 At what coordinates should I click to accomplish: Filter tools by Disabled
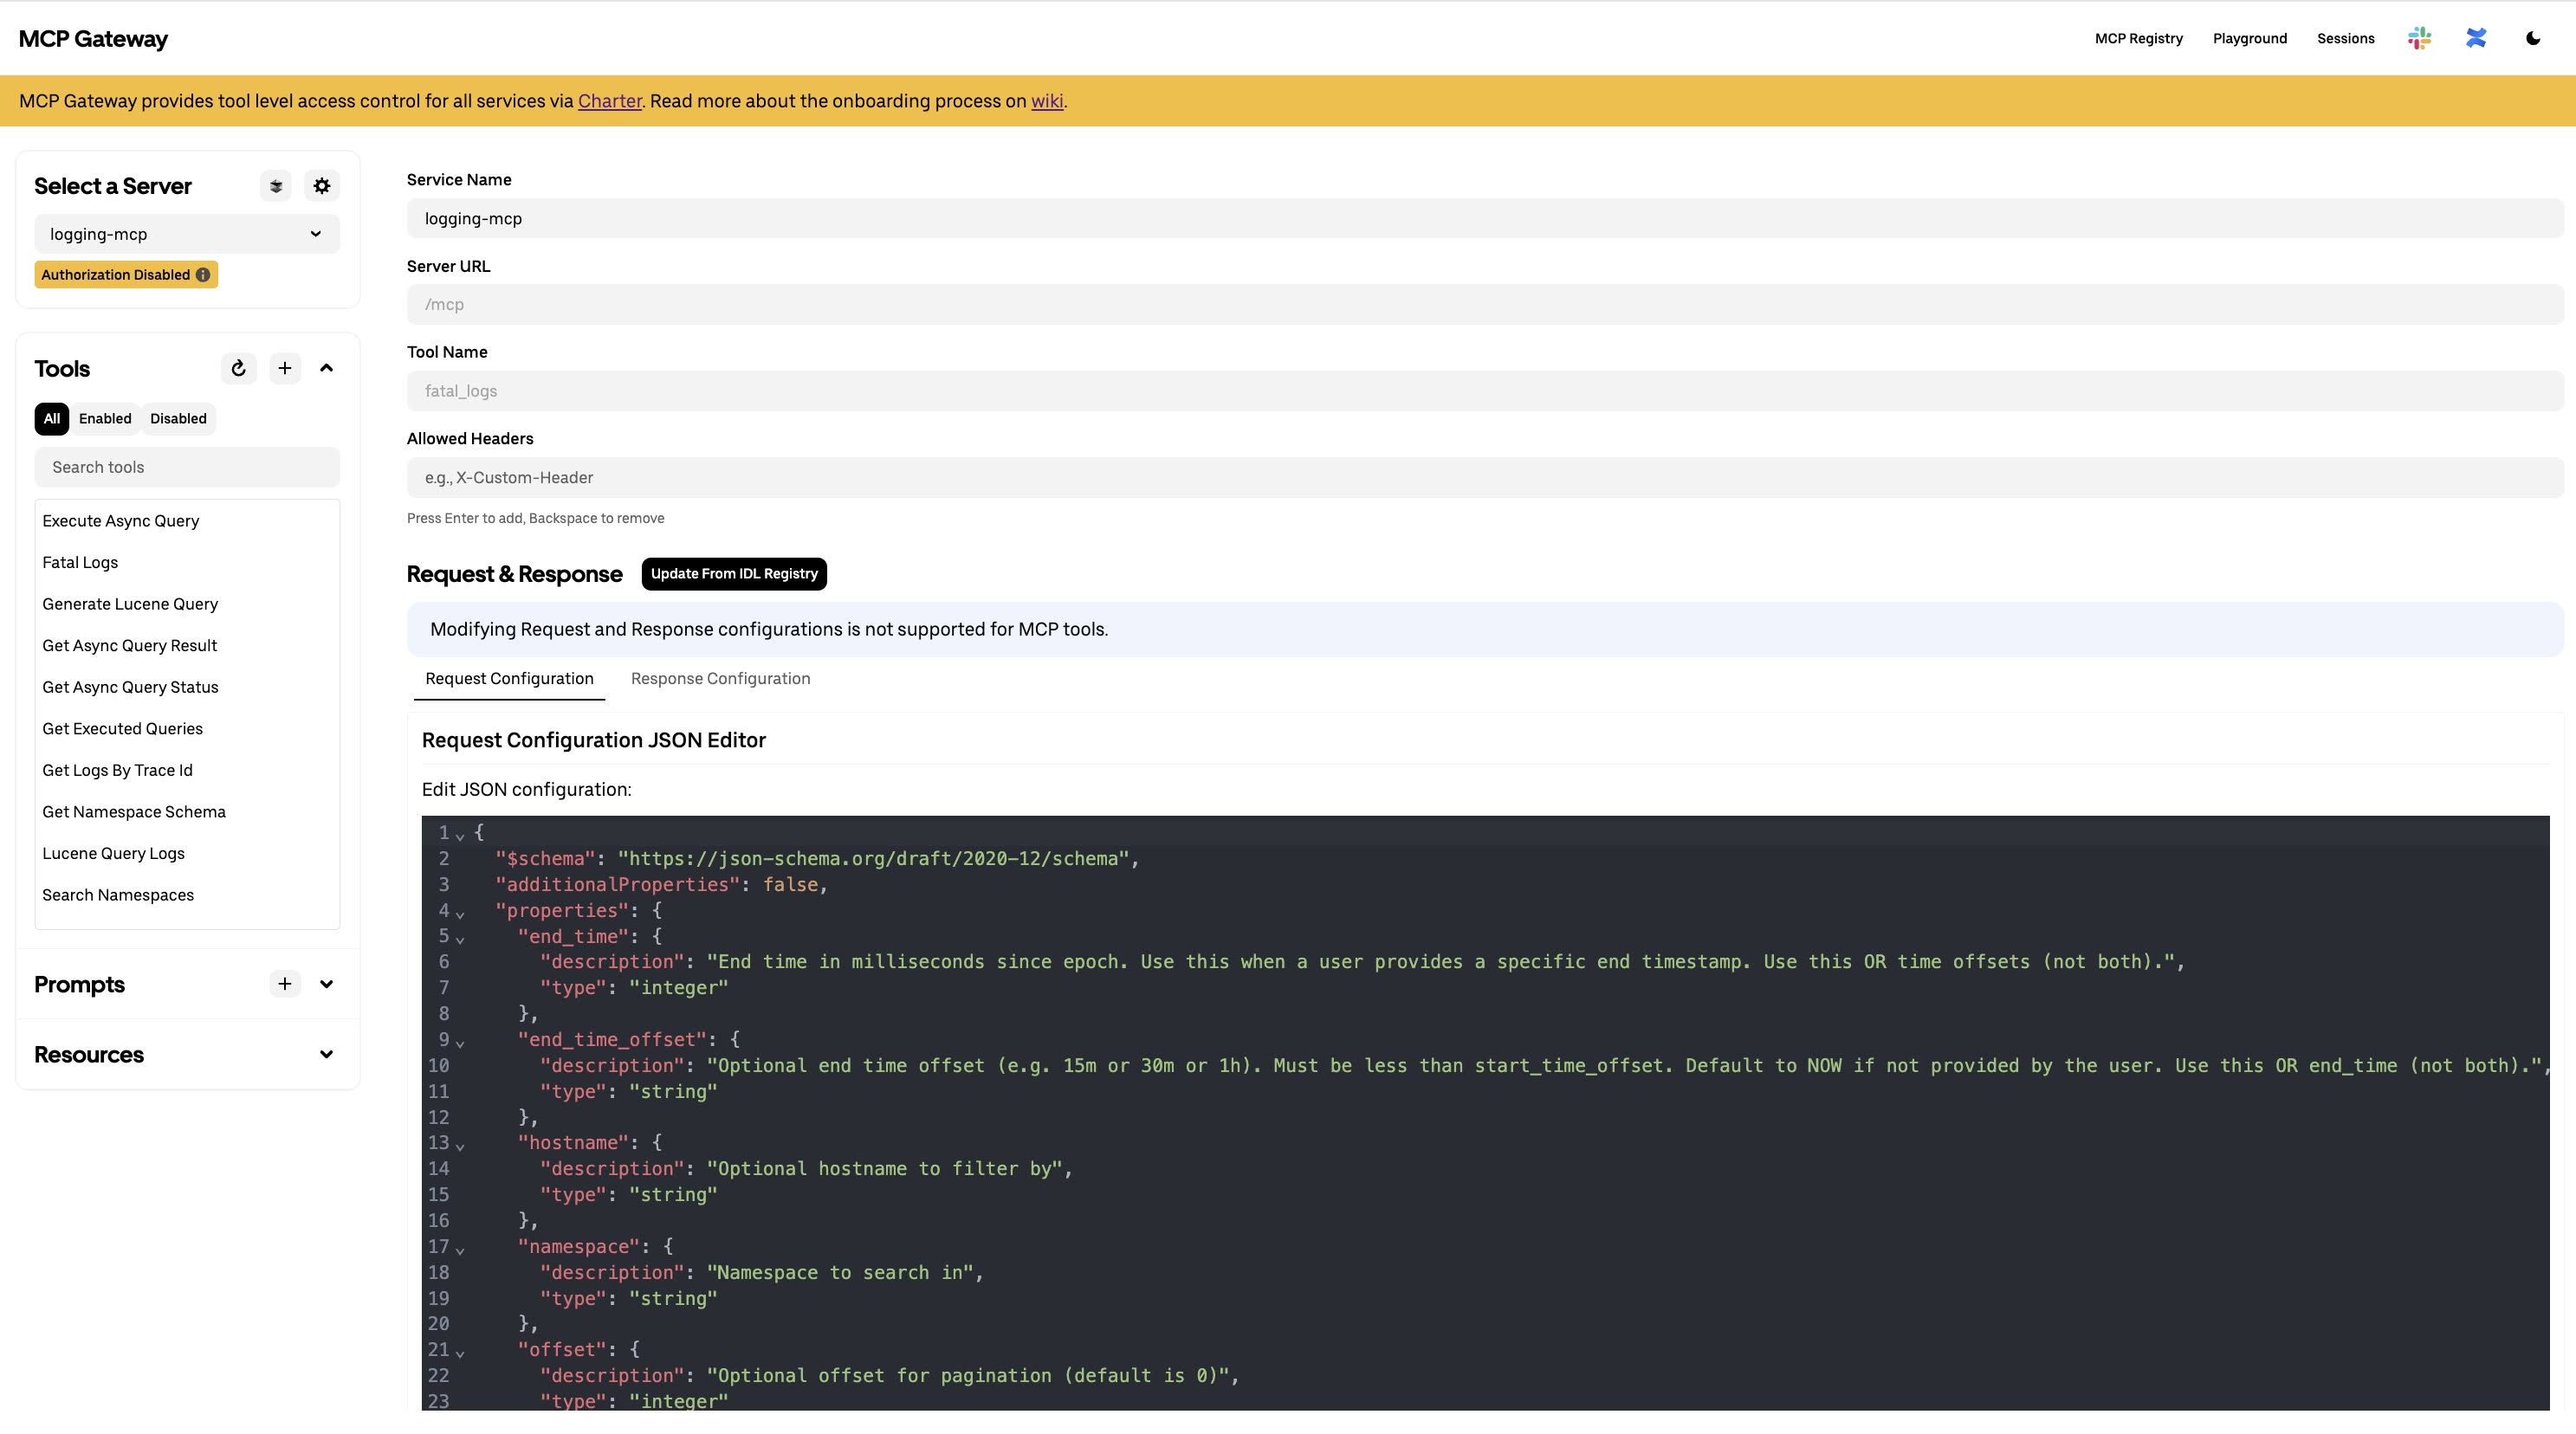click(178, 419)
